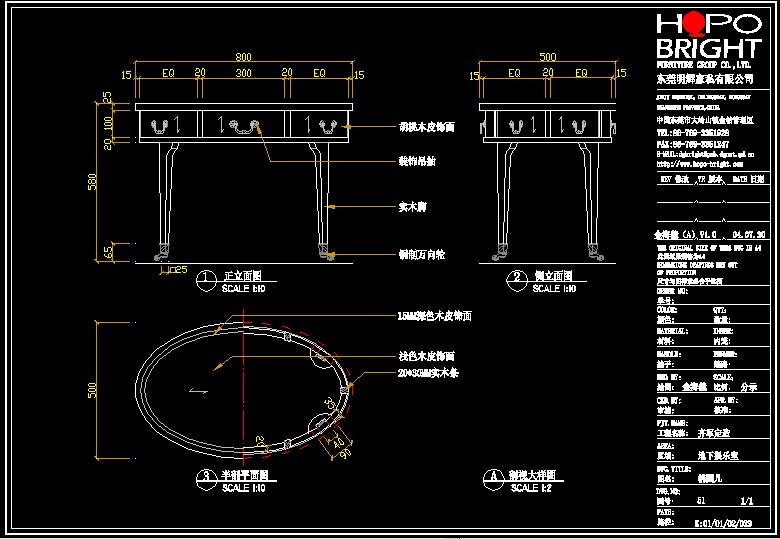
Task: Pick the left caster wheel in front elevation
Action: (x=162, y=252)
